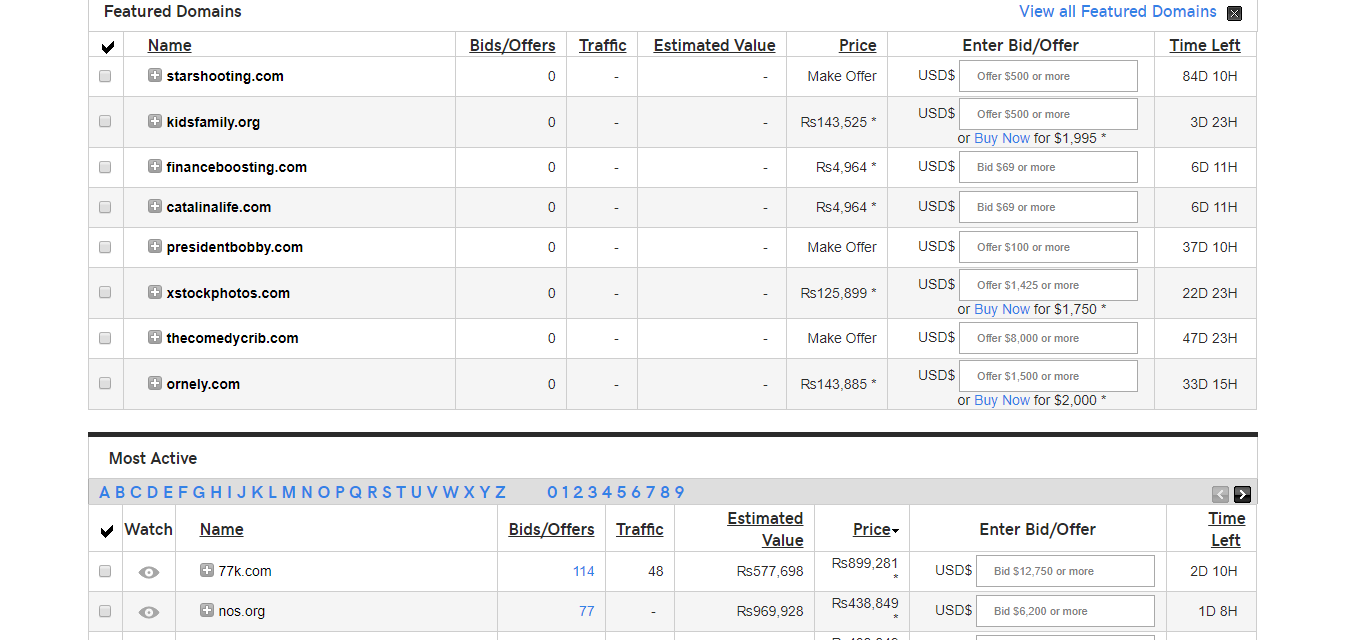
Task: Toggle watch eye icon for nos.org
Action: click(149, 612)
